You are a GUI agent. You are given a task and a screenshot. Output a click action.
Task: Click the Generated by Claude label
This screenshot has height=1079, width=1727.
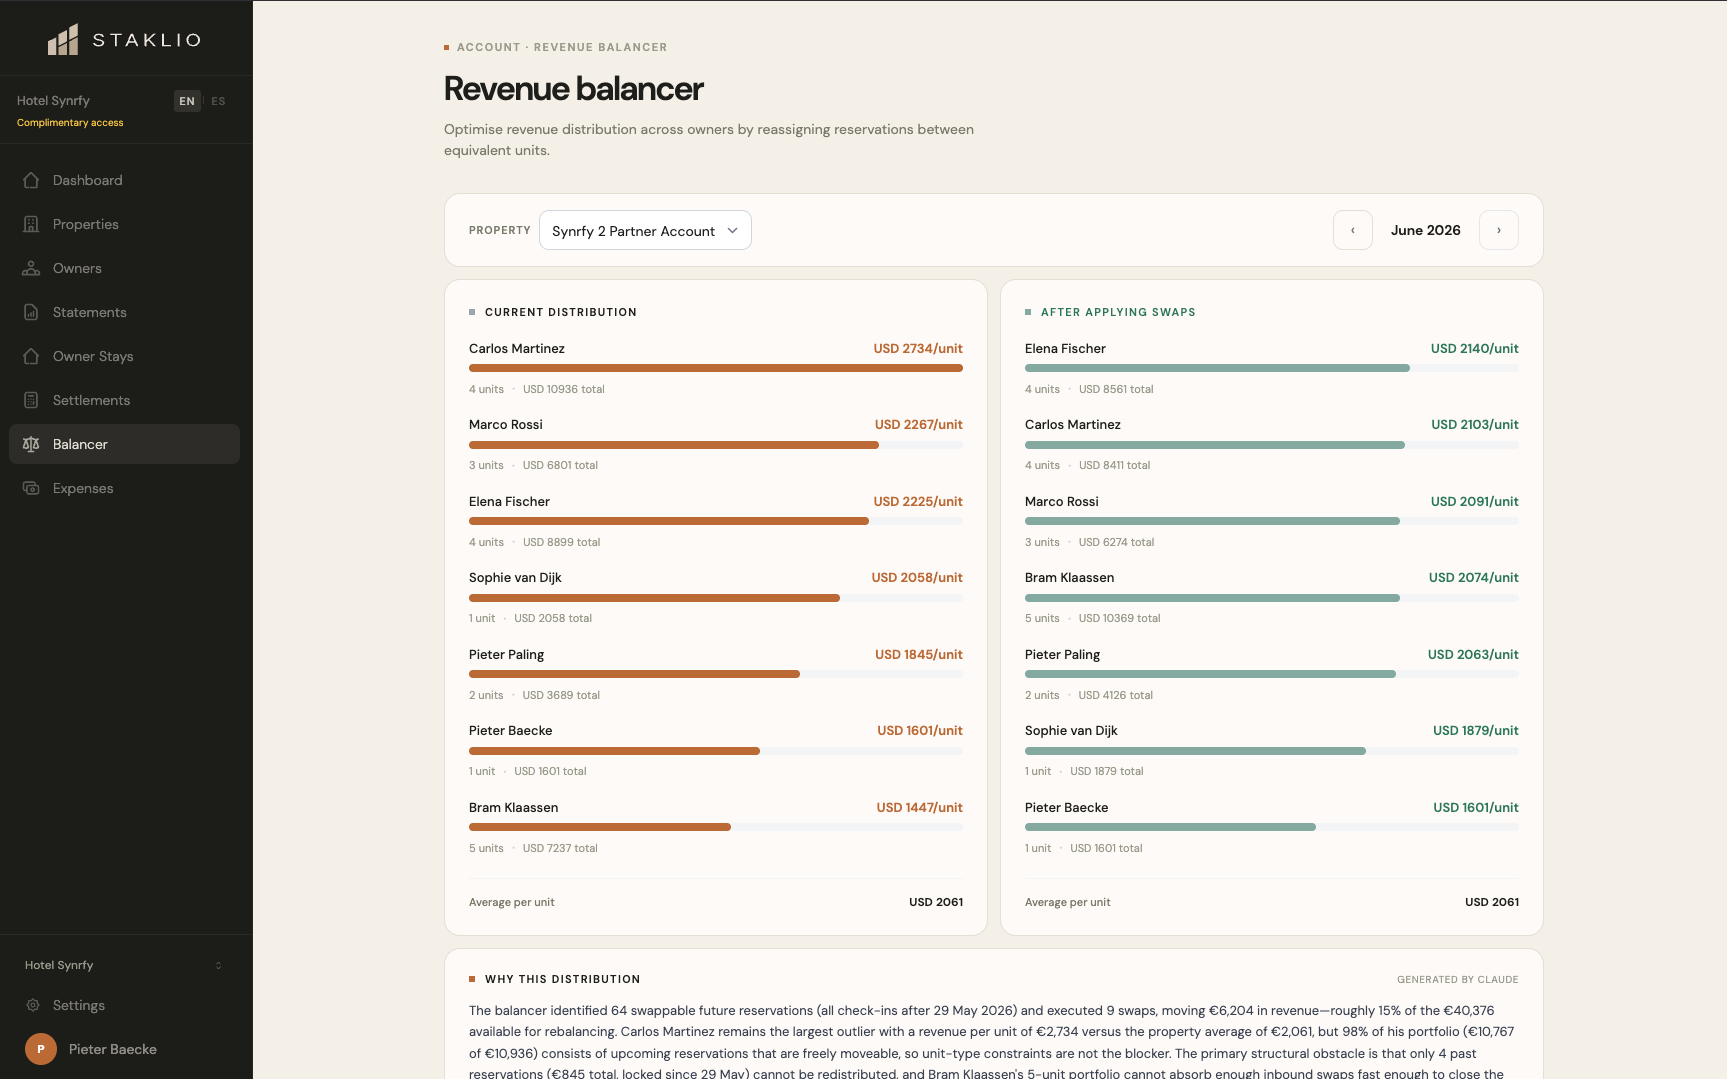(1458, 979)
